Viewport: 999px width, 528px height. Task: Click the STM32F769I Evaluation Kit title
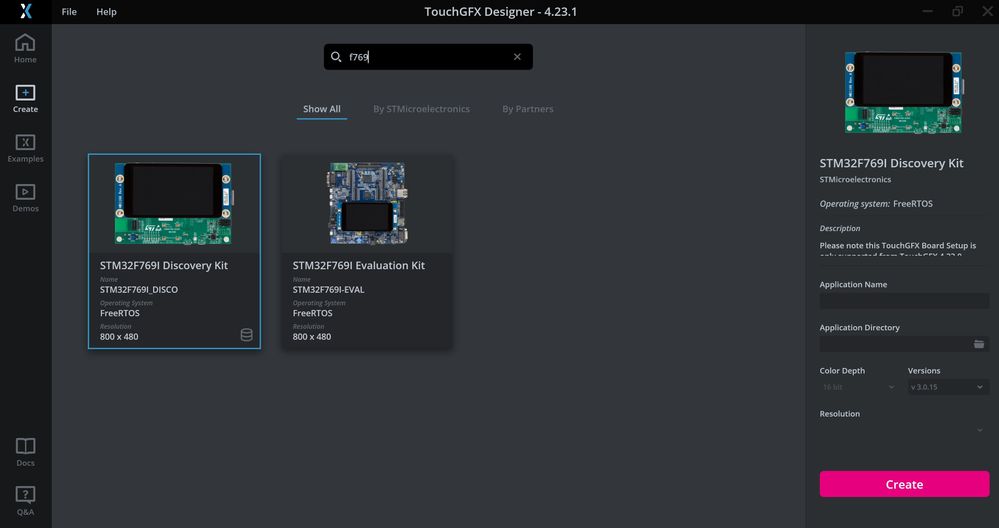click(359, 265)
